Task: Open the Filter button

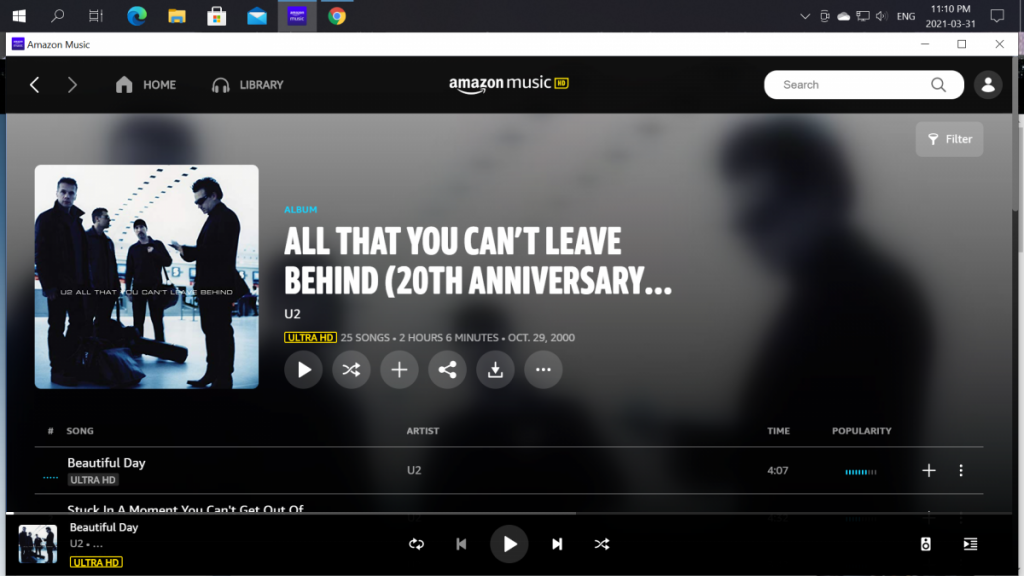Action: point(950,139)
